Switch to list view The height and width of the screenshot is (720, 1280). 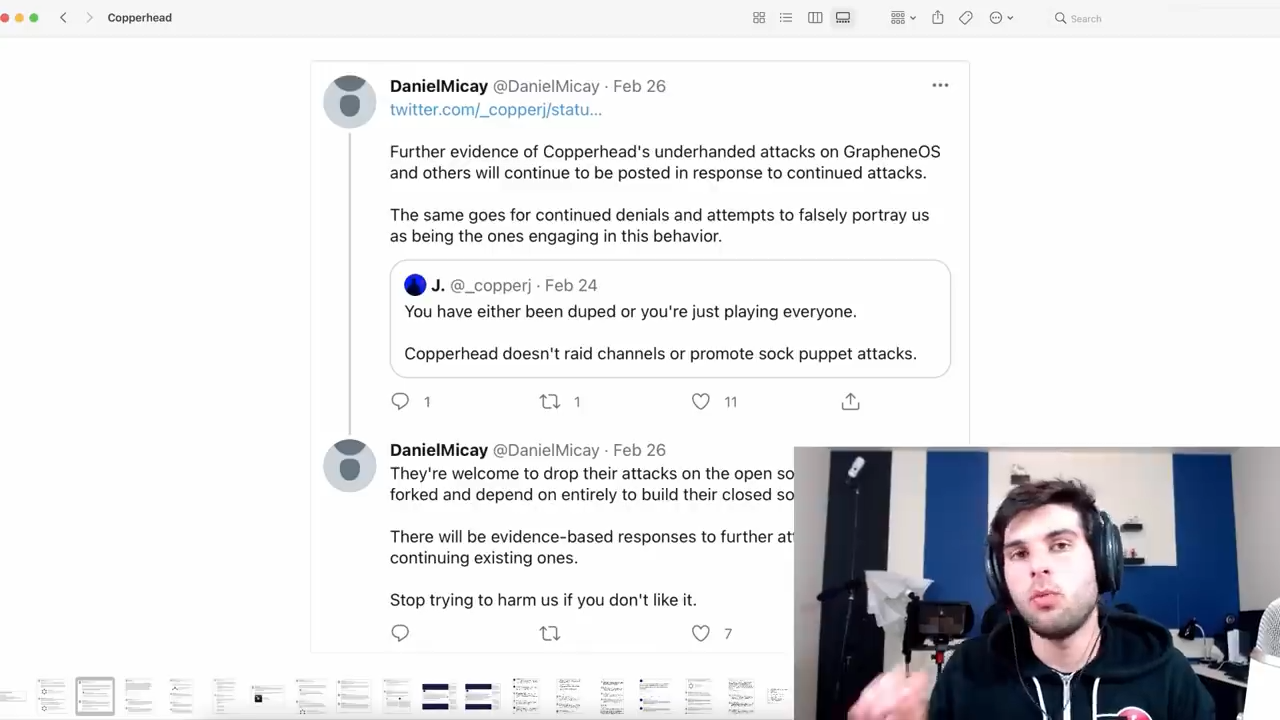(x=786, y=18)
